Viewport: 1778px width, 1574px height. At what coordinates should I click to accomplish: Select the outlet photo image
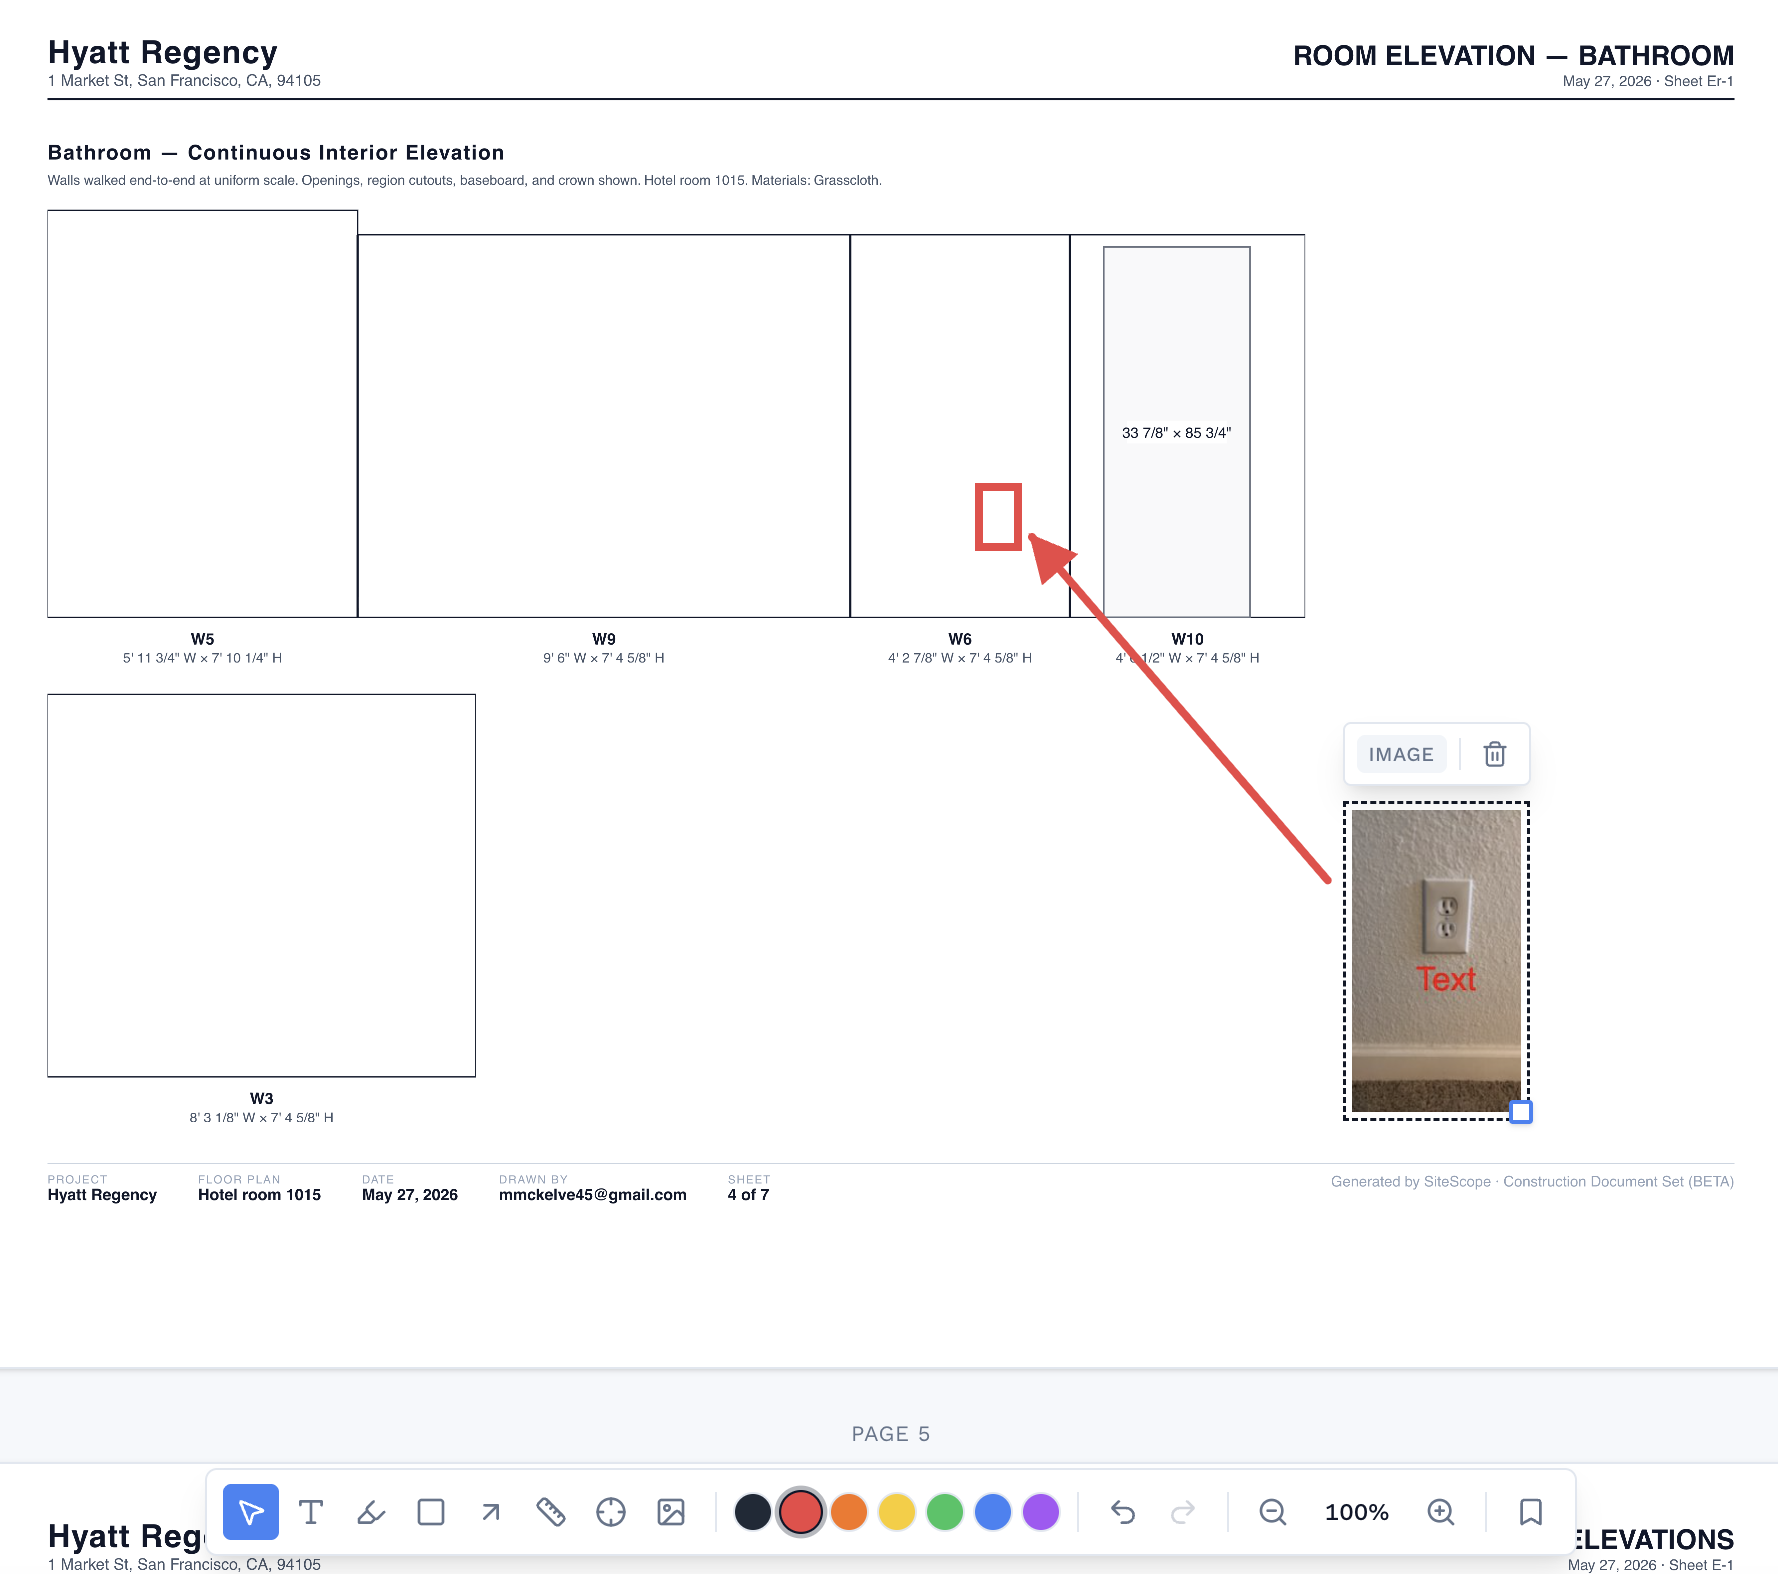coord(1436,961)
